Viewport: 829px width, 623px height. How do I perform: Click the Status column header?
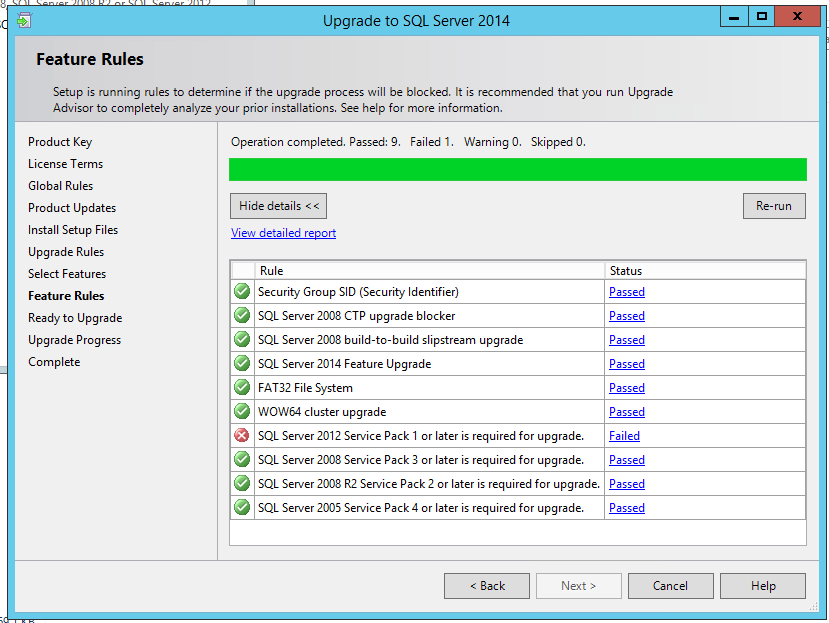(705, 271)
